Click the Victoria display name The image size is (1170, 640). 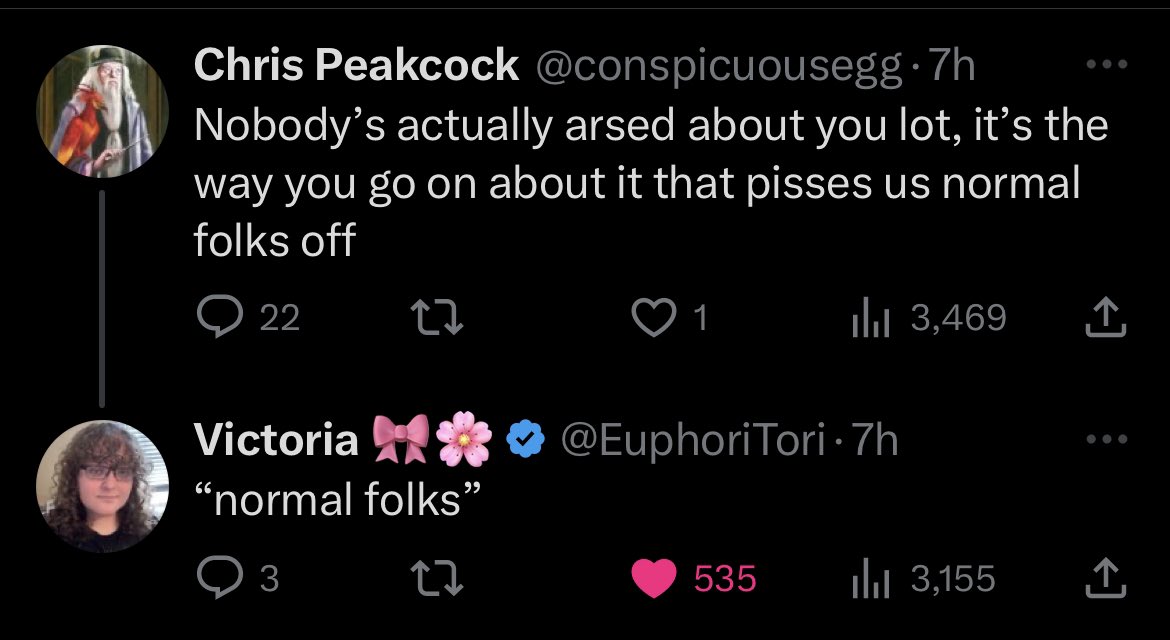coord(276,439)
